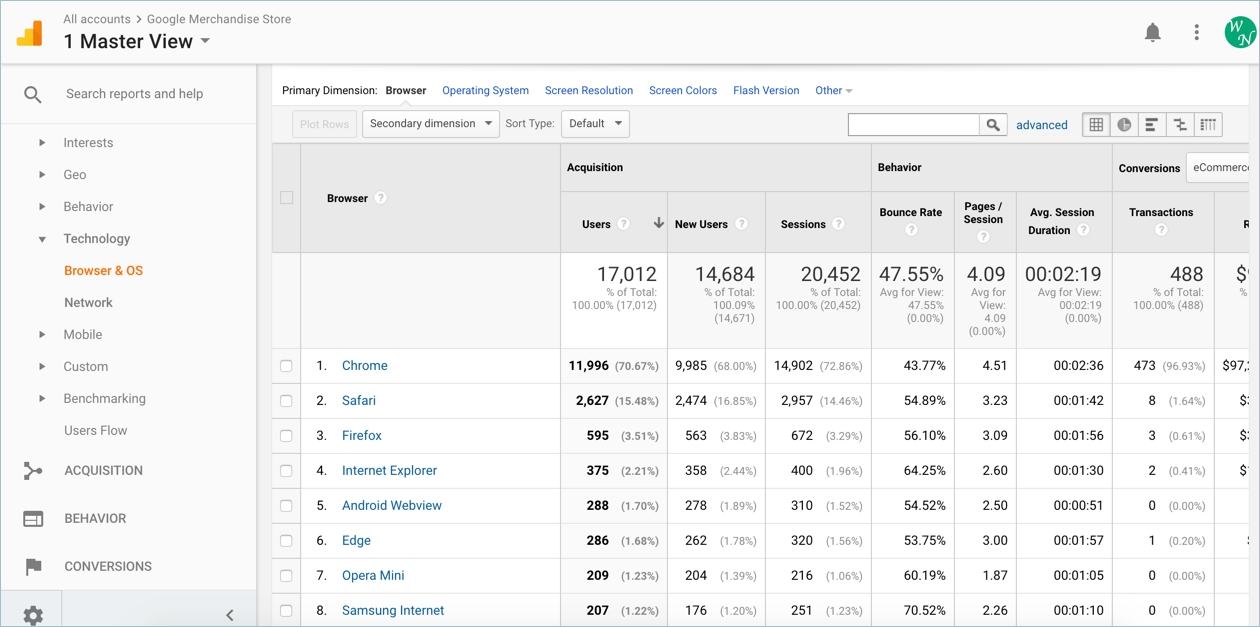This screenshot has width=1260, height=627.
Task: Select Screen Resolution primary dimension
Action: click(x=589, y=91)
